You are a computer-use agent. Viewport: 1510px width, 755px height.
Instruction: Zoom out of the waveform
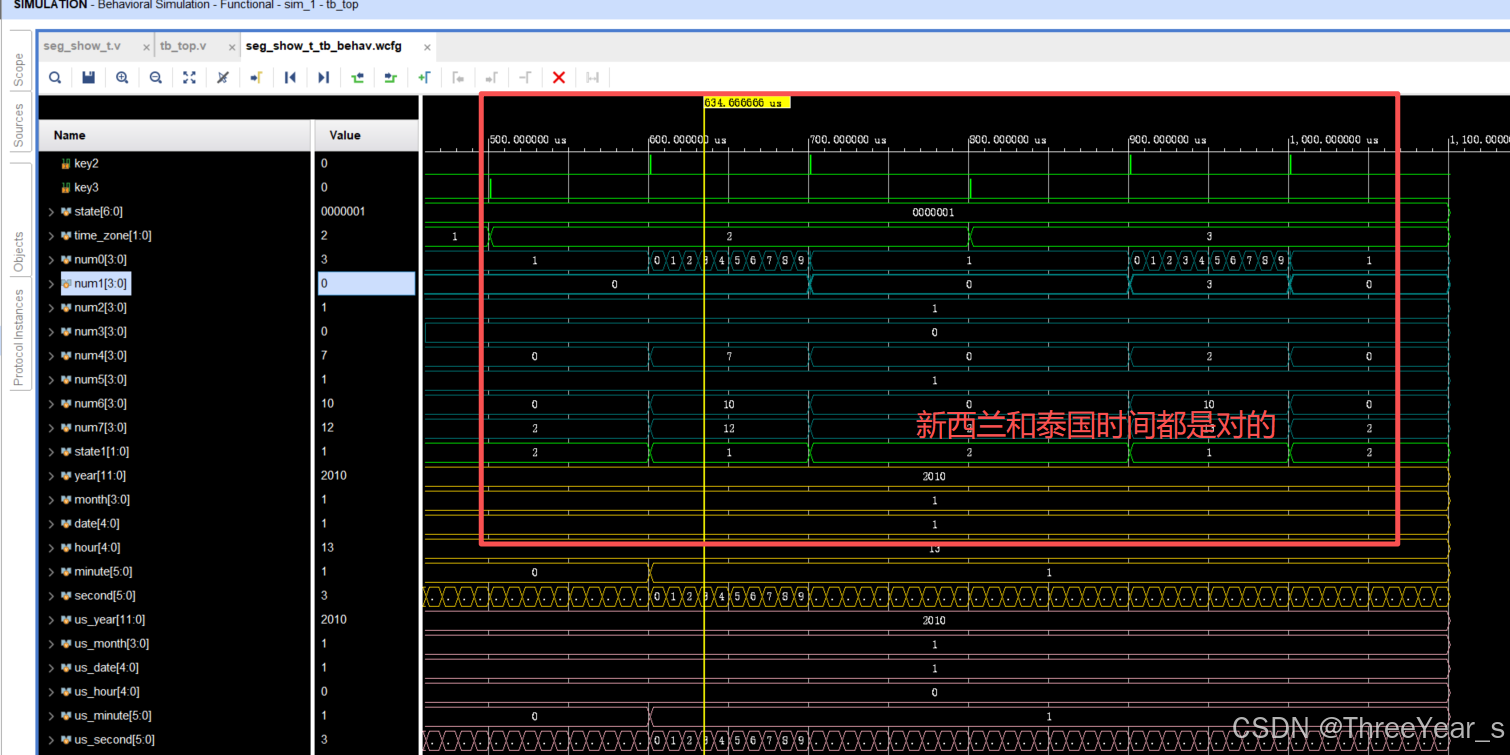click(x=156, y=77)
